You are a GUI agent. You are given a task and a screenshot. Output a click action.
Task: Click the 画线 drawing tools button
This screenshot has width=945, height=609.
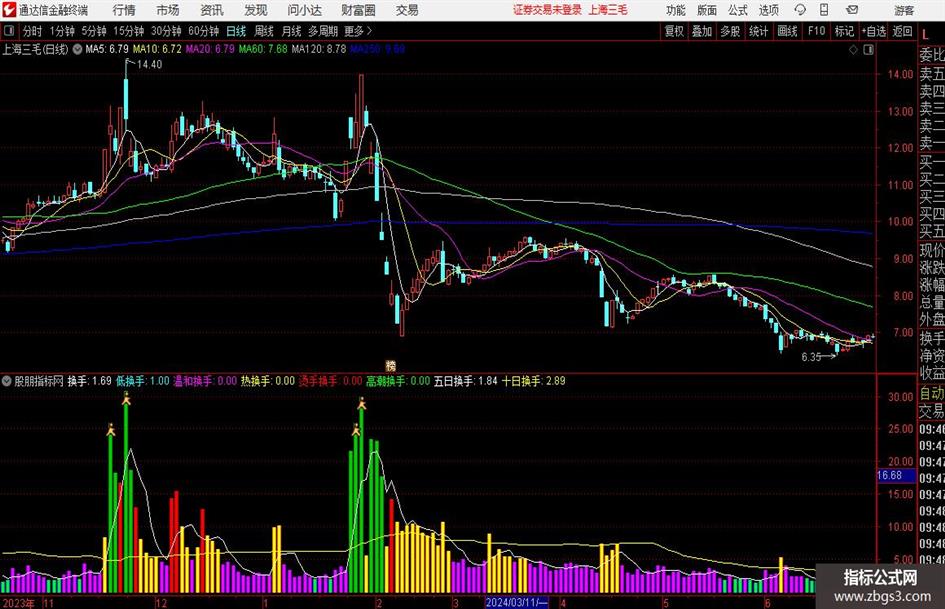pos(788,31)
